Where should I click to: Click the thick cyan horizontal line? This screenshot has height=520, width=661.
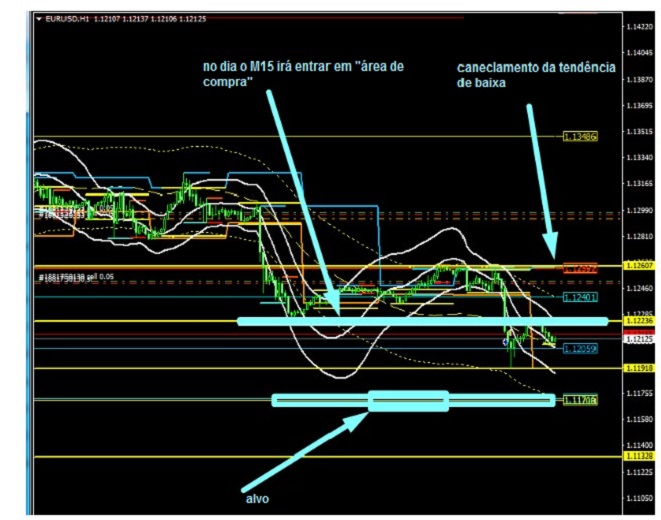420,321
